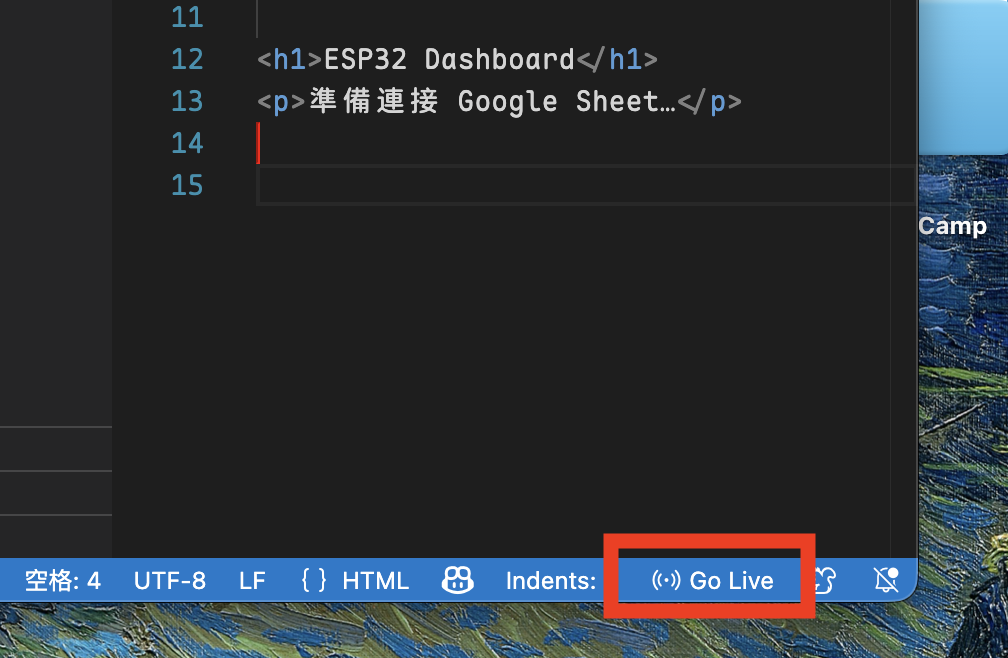
Task: Select line number 15 in the gutter
Action: coord(187,185)
